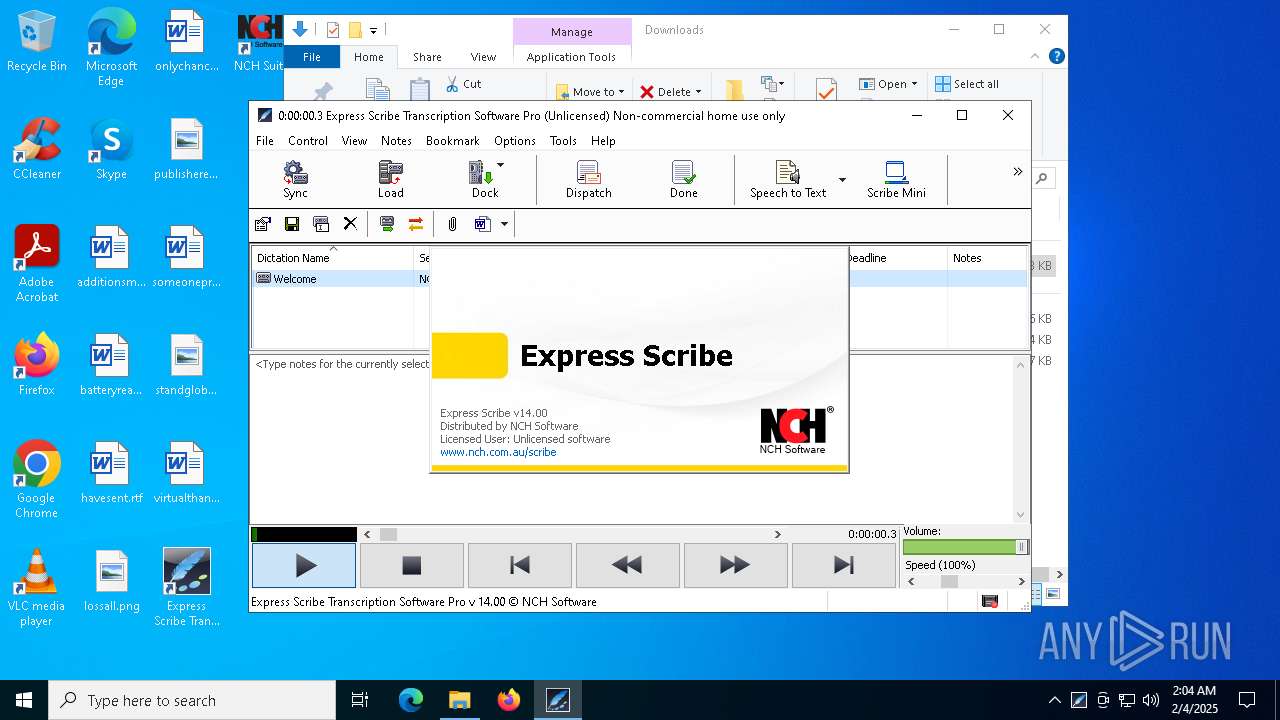Viewport: 1280px width, 720px height.
Task: Click the Fast Forward button
Action: point(735,566)
